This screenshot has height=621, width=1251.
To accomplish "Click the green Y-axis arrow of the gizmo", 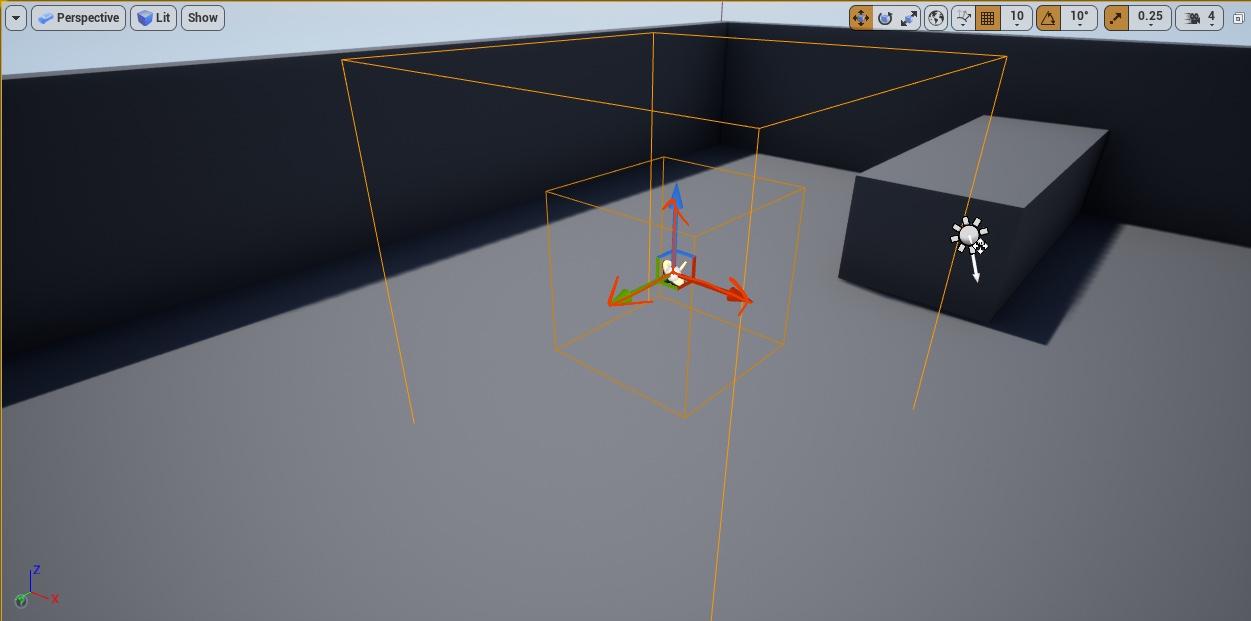I will point(623,295).
